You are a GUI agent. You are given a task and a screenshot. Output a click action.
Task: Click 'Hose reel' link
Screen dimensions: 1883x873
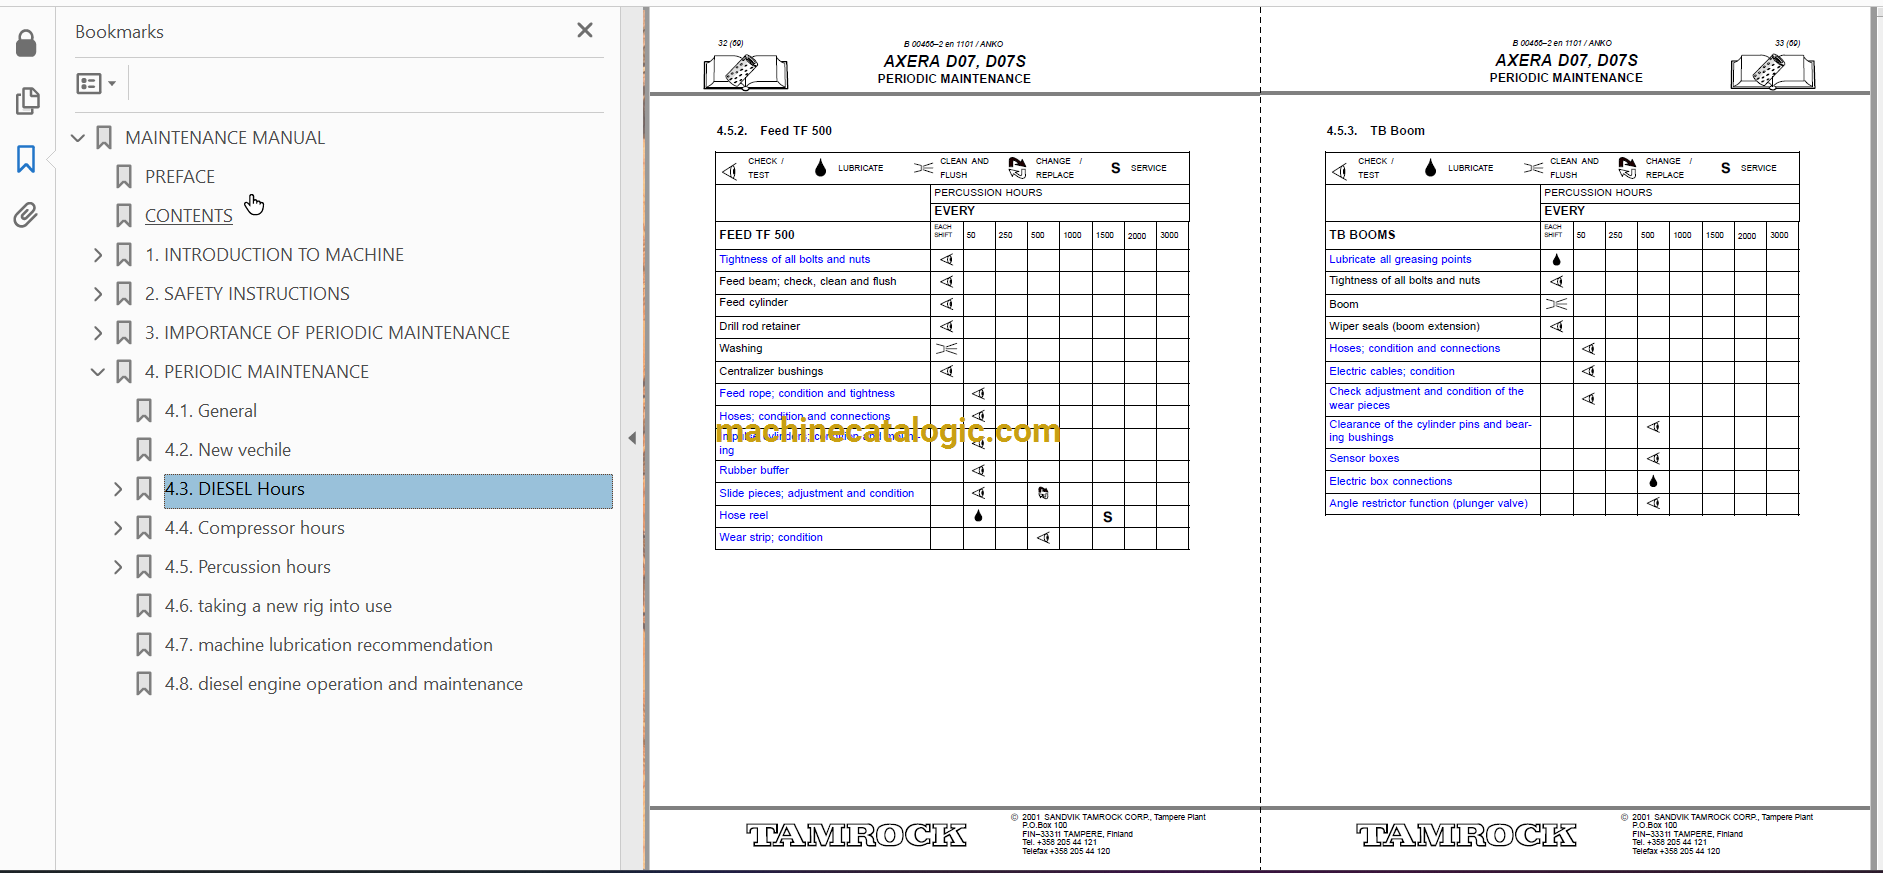[x=744, y=515]
